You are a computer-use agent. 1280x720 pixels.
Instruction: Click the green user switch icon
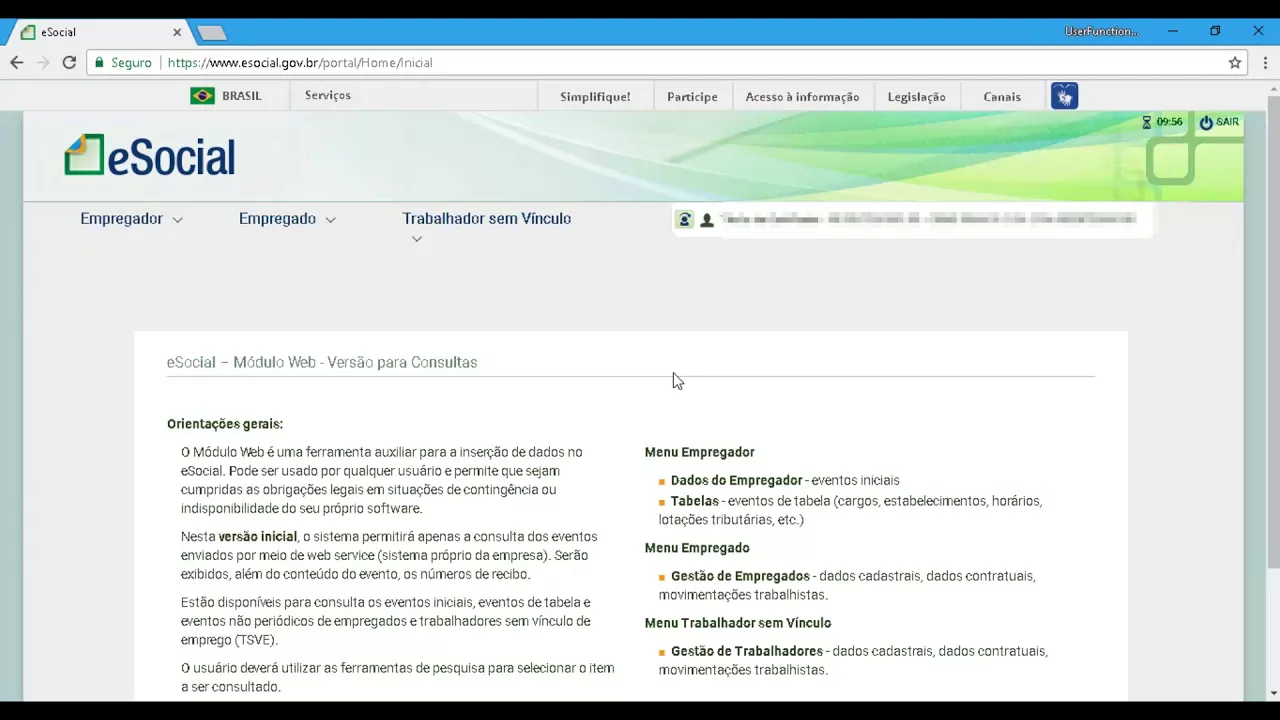point(684,219)
